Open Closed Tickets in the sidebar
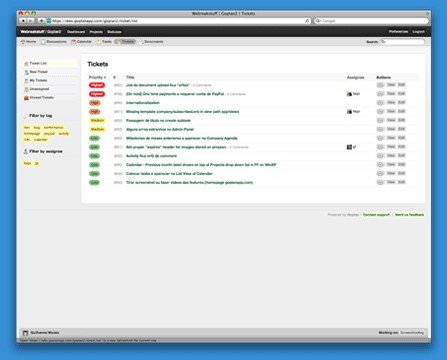The height and width of the screenshot is (360, 447). tap(49, 98)
